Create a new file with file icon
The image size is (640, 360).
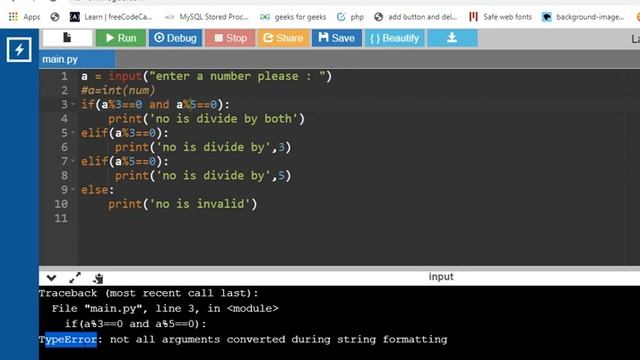67,38
